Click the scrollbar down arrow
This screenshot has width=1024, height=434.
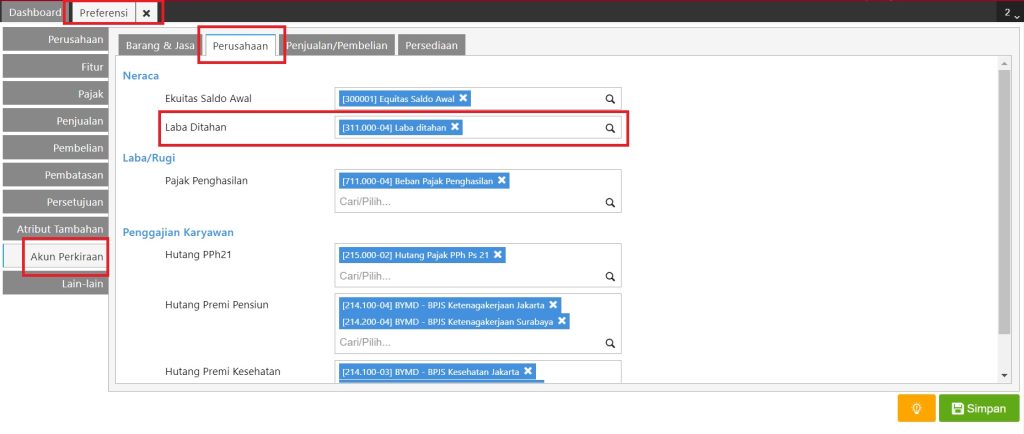pos(1004,375)
